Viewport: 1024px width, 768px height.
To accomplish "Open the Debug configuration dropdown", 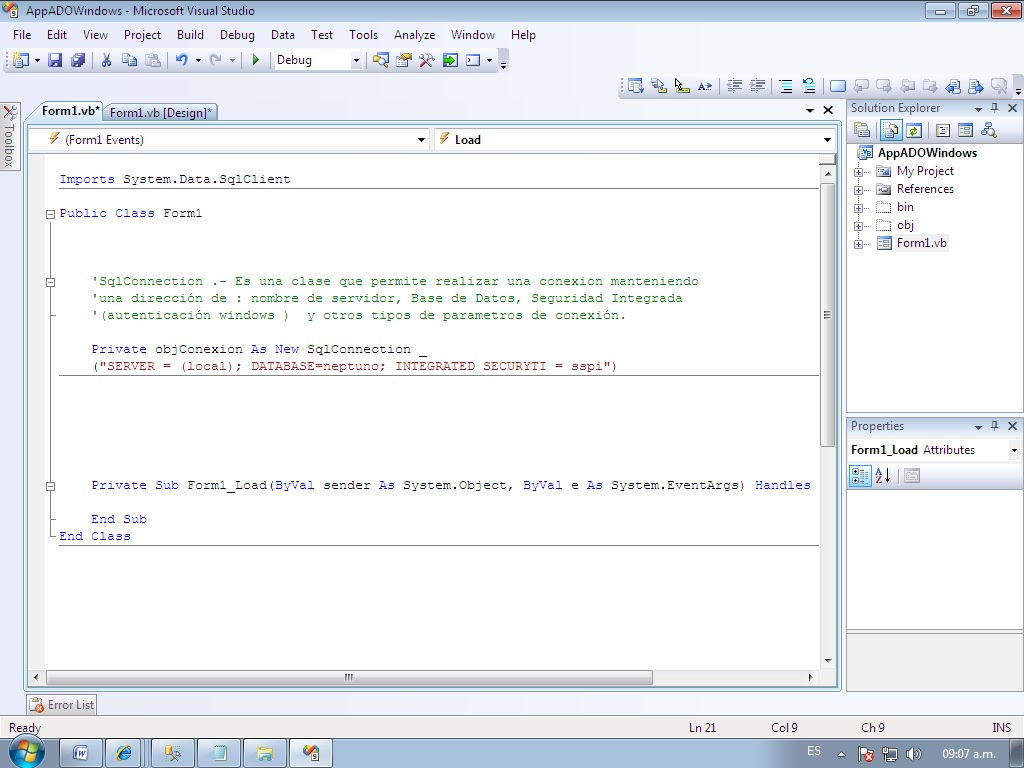I will (356, 60).
